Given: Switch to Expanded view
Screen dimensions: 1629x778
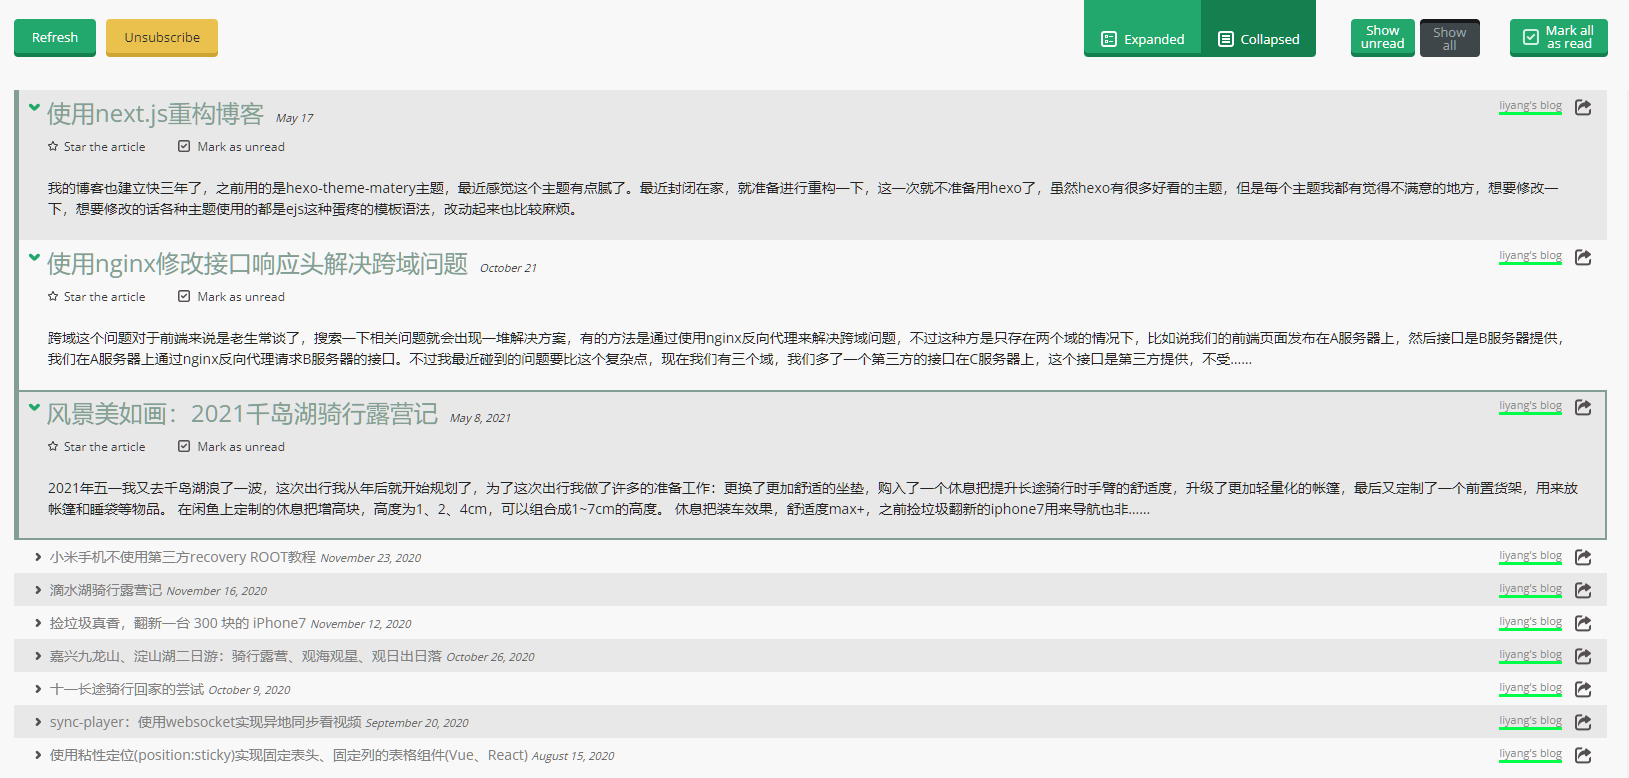Looking at the screenshot, I should pos(1142,29).
